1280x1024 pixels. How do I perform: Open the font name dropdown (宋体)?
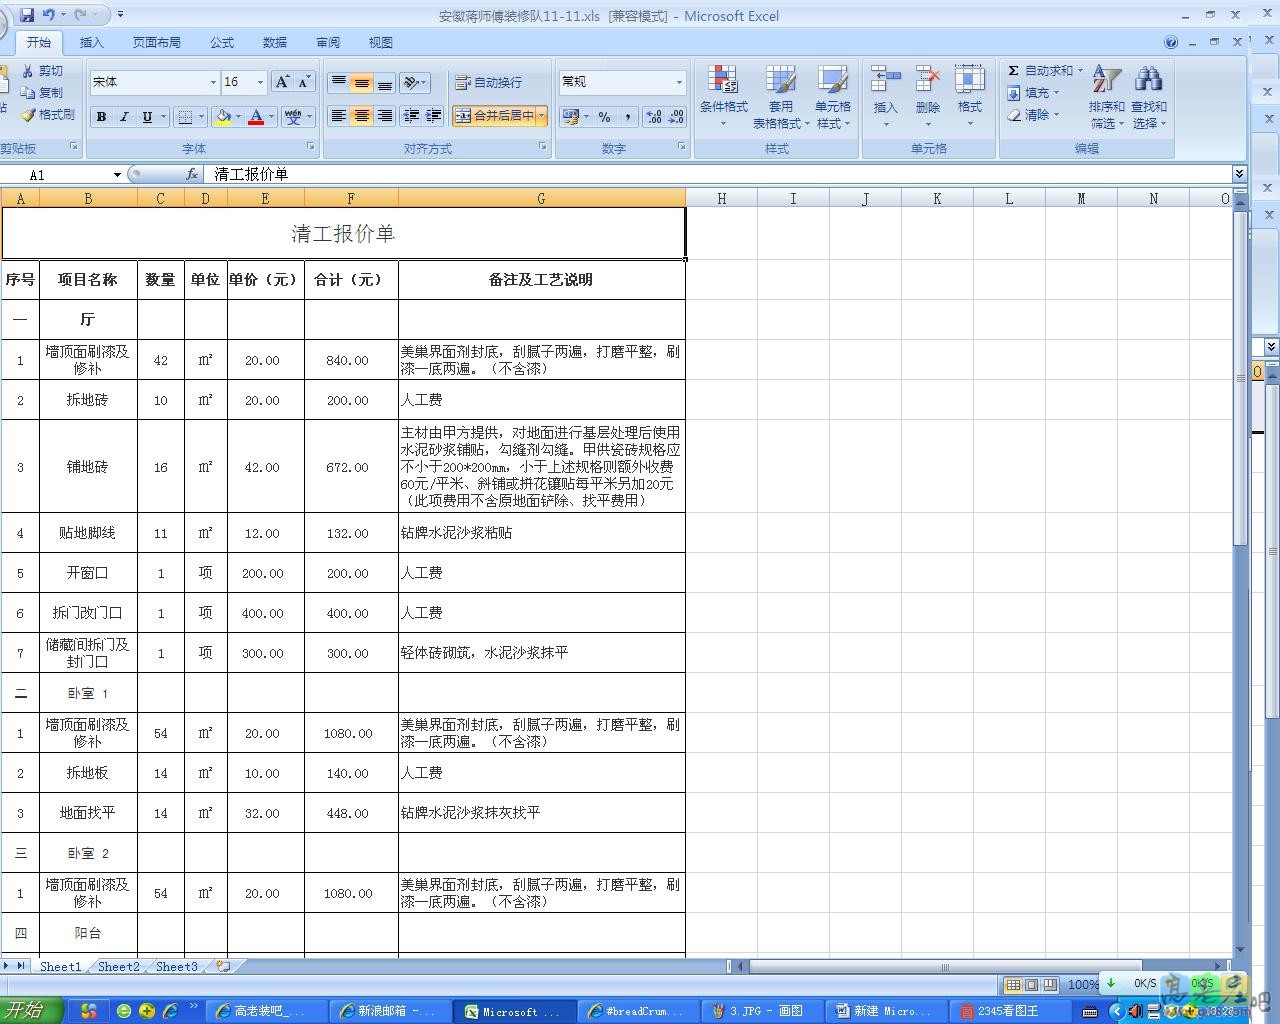point(213,82)
